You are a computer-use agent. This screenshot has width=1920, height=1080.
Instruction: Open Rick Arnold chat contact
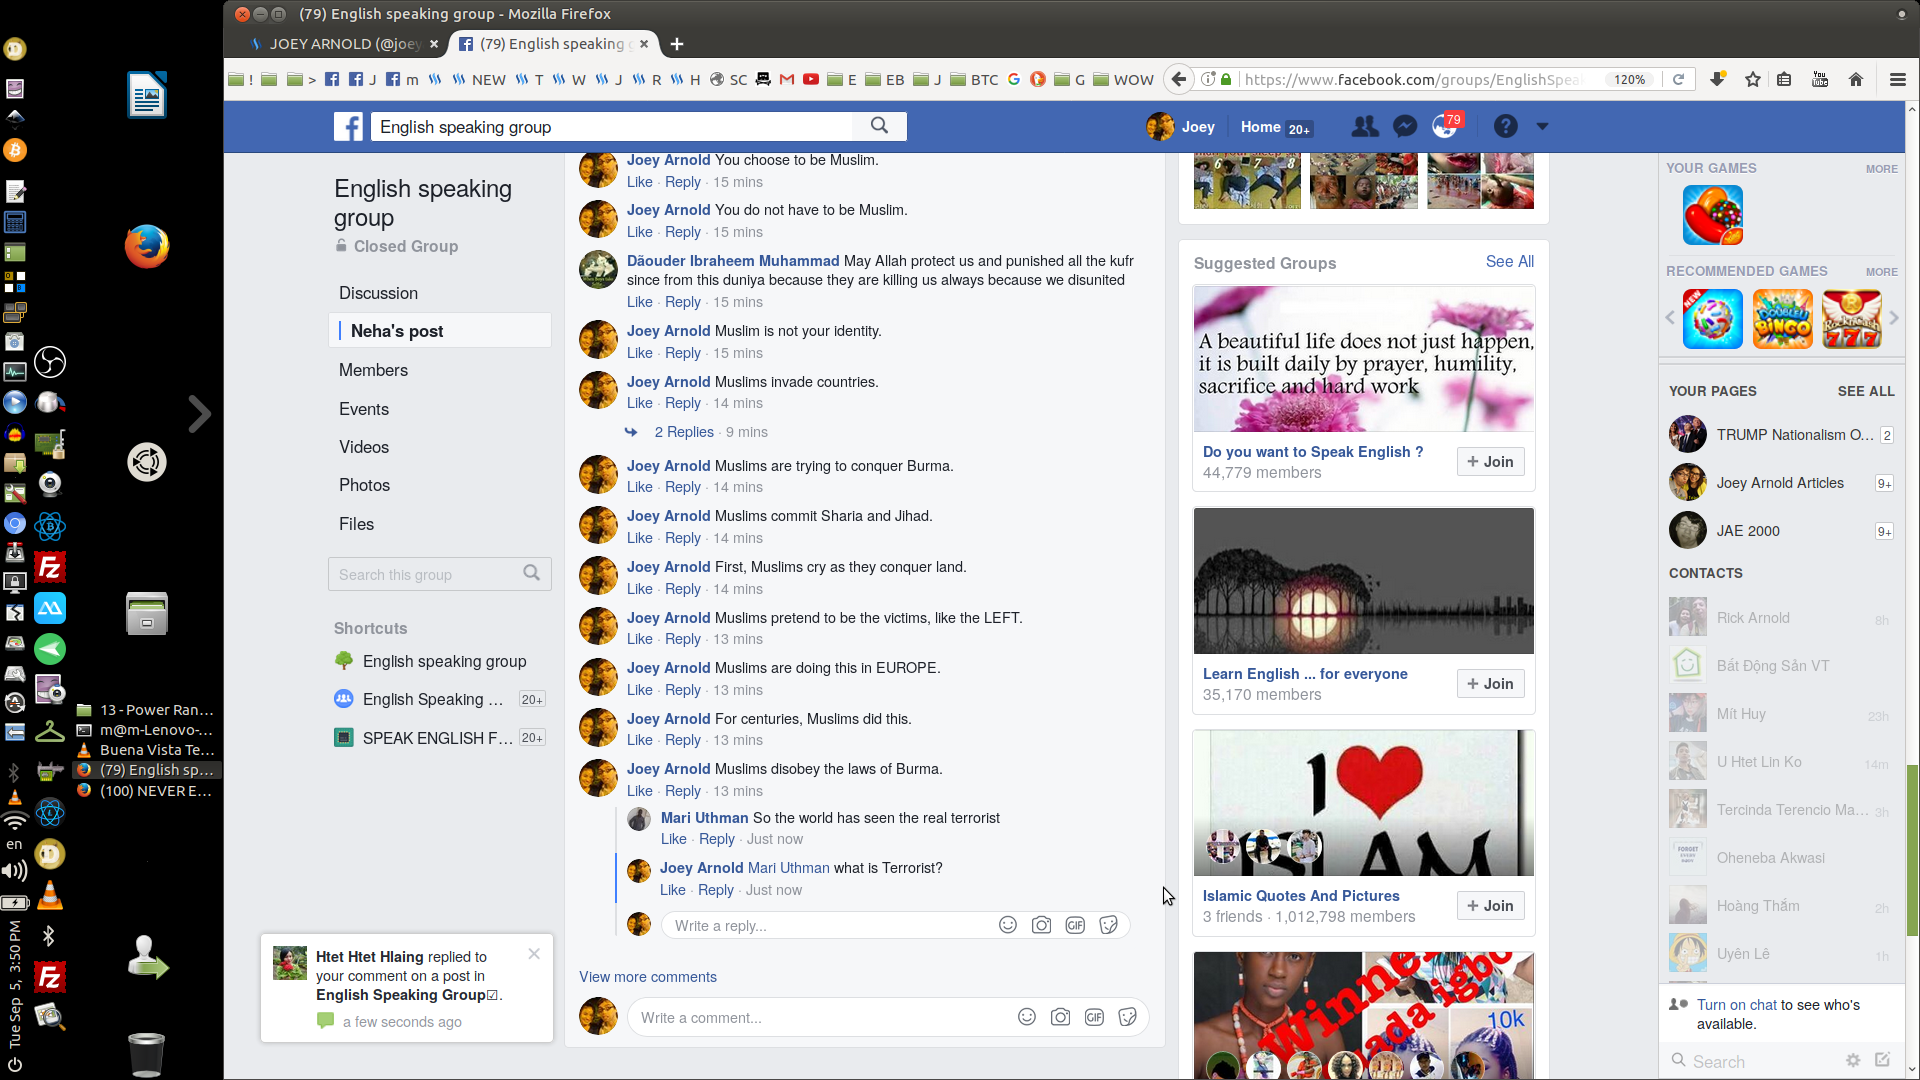[x=1781, y=618]
